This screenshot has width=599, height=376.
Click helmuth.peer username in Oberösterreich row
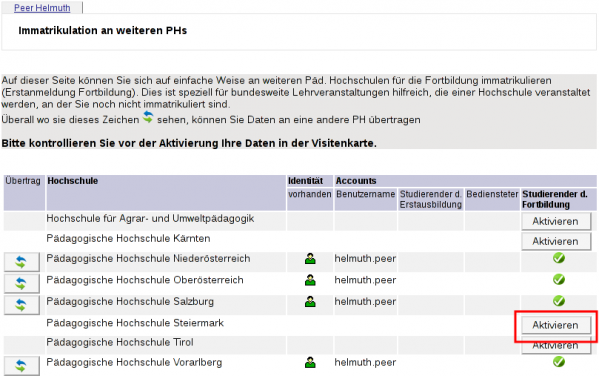365,280
